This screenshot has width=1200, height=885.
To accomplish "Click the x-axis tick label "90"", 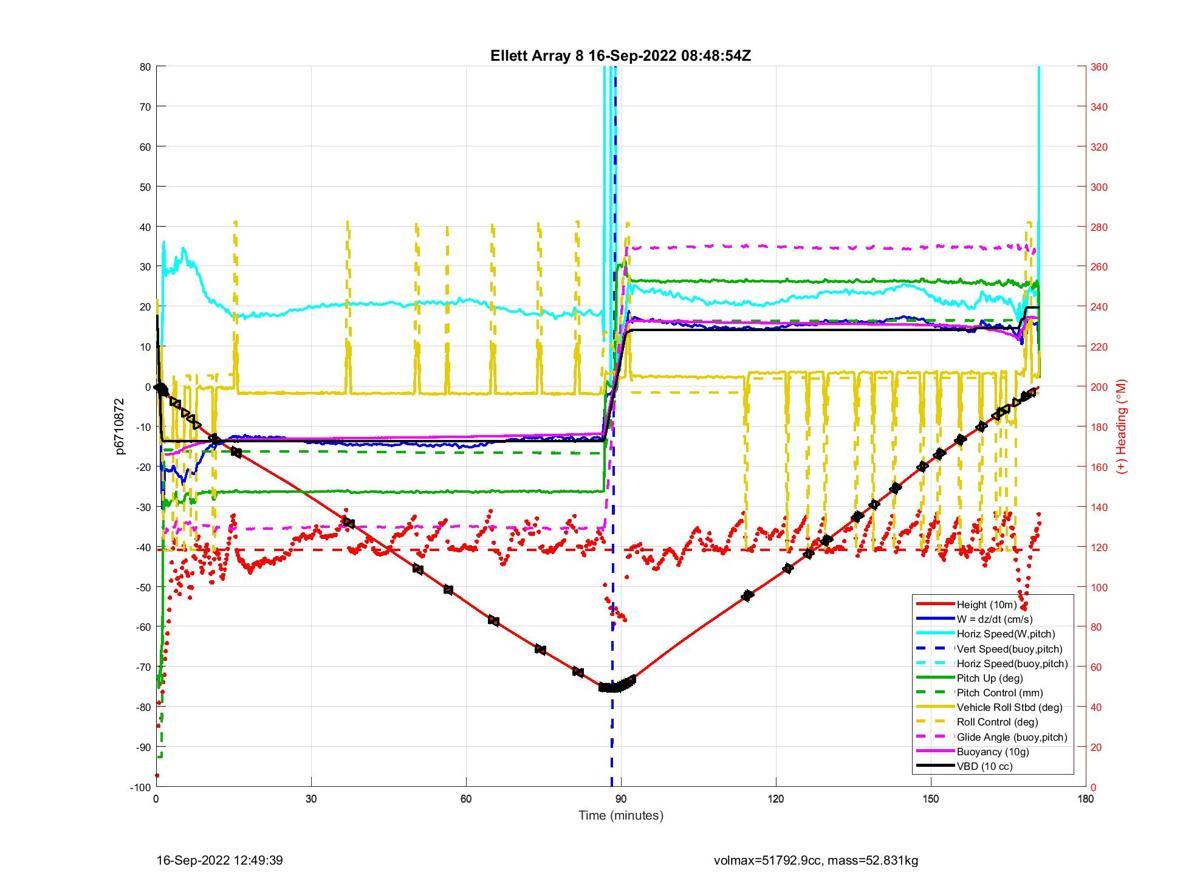I will 621,799.
